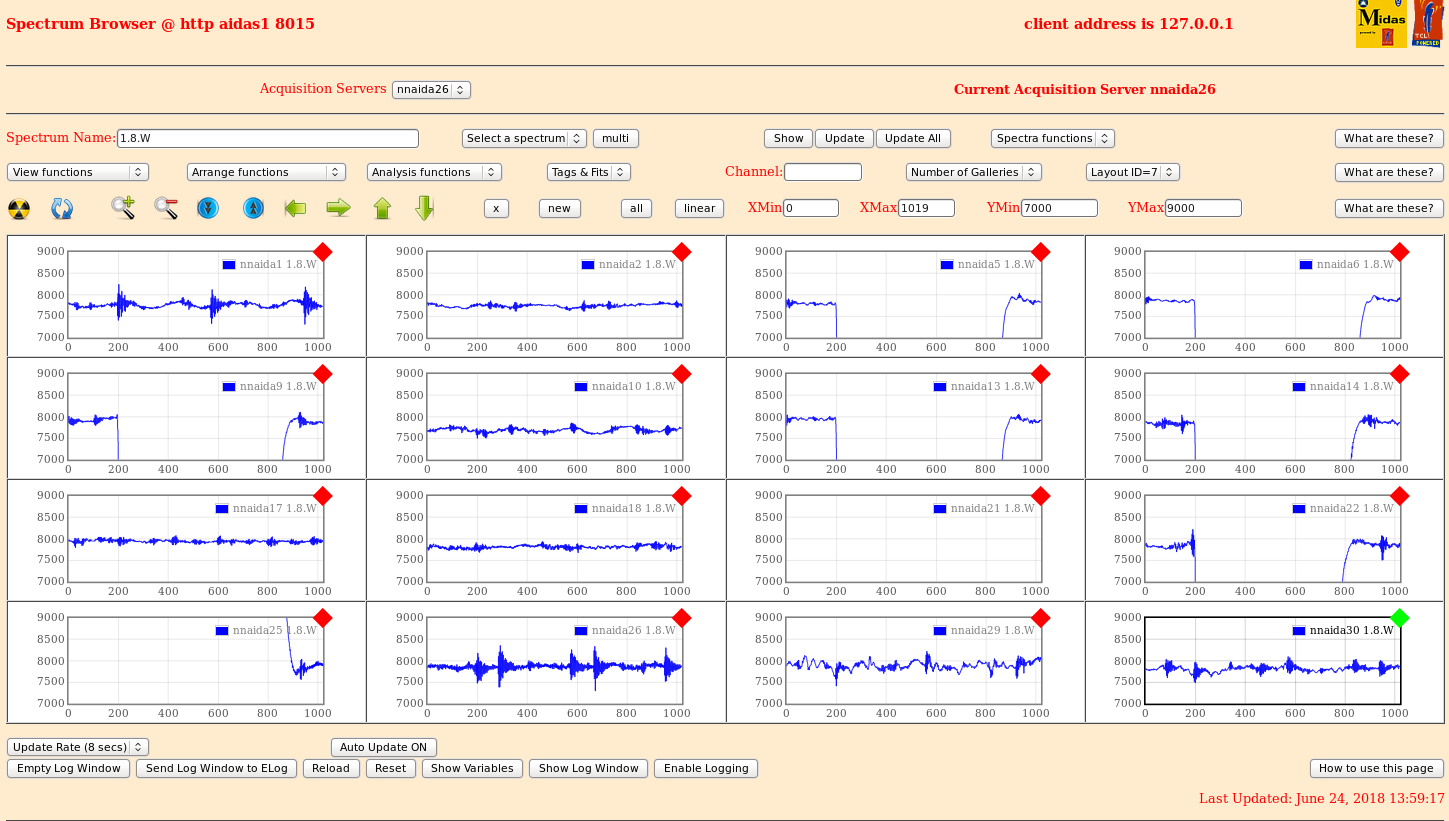
Task: Click What are these? beside Spectra functions
Action: (1389, 138)
